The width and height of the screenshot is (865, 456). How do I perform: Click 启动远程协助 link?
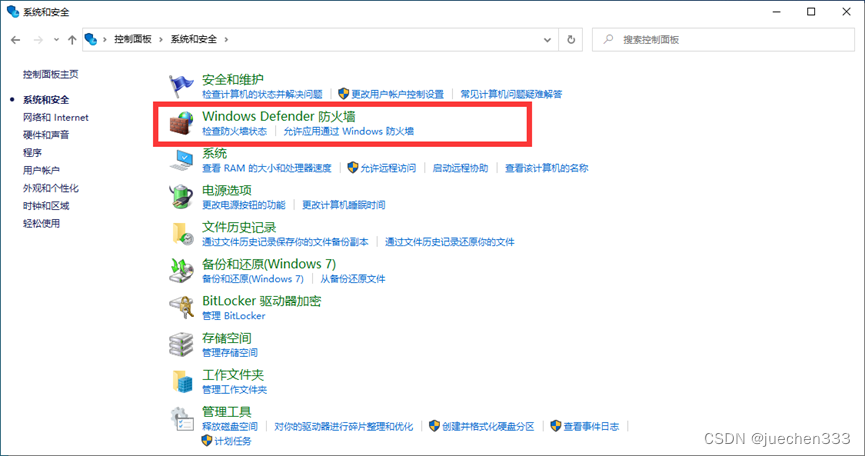[460, 168]
